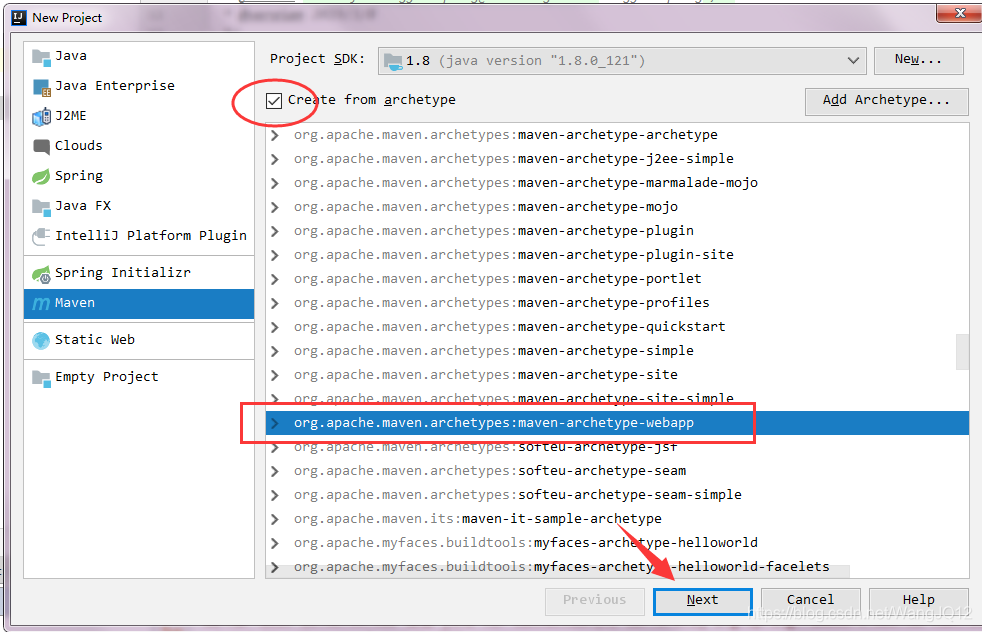Click the New SDK button
Viewport: 982px width, 632px height.
pos(918,60)
